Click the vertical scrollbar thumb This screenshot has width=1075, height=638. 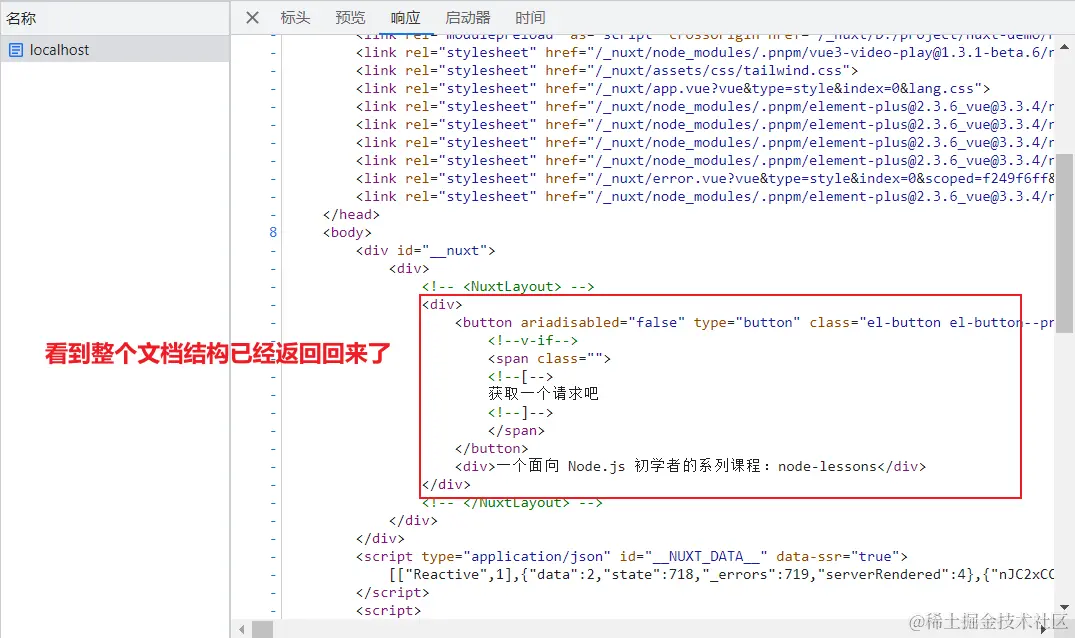tap(1064, 243)
